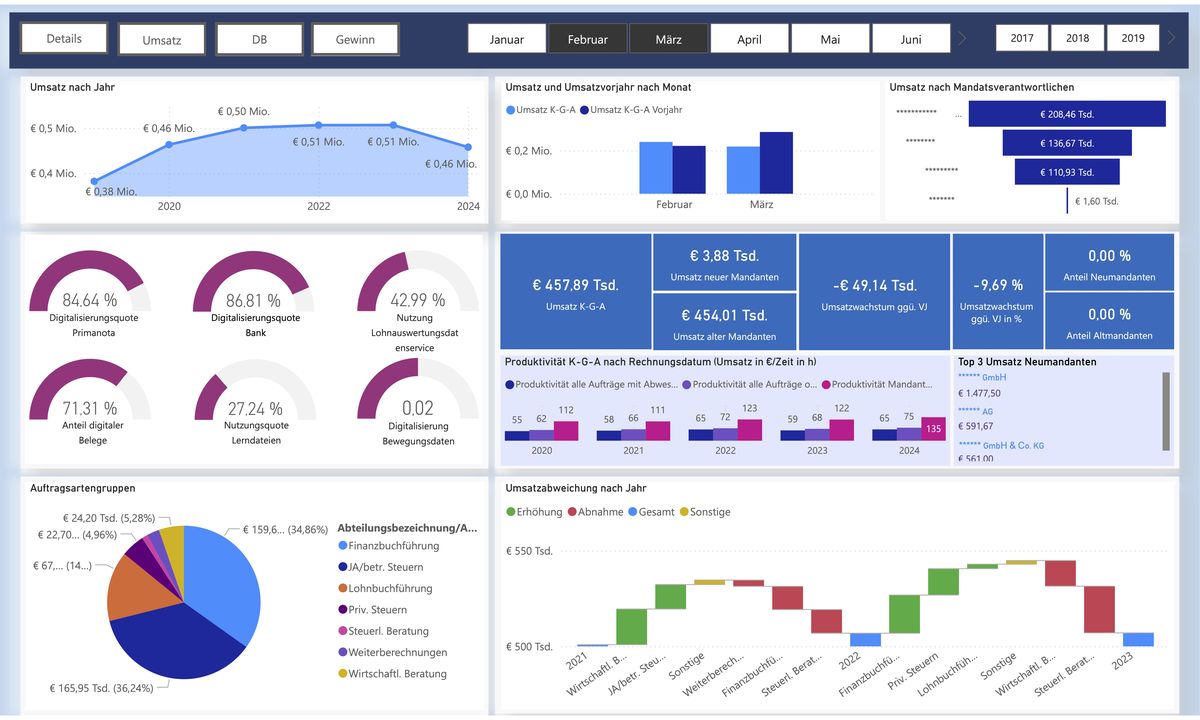This screenshot has height=720, width=1200.
Task: Click the Erhöhung green legend marker
Action: (511, 512)
